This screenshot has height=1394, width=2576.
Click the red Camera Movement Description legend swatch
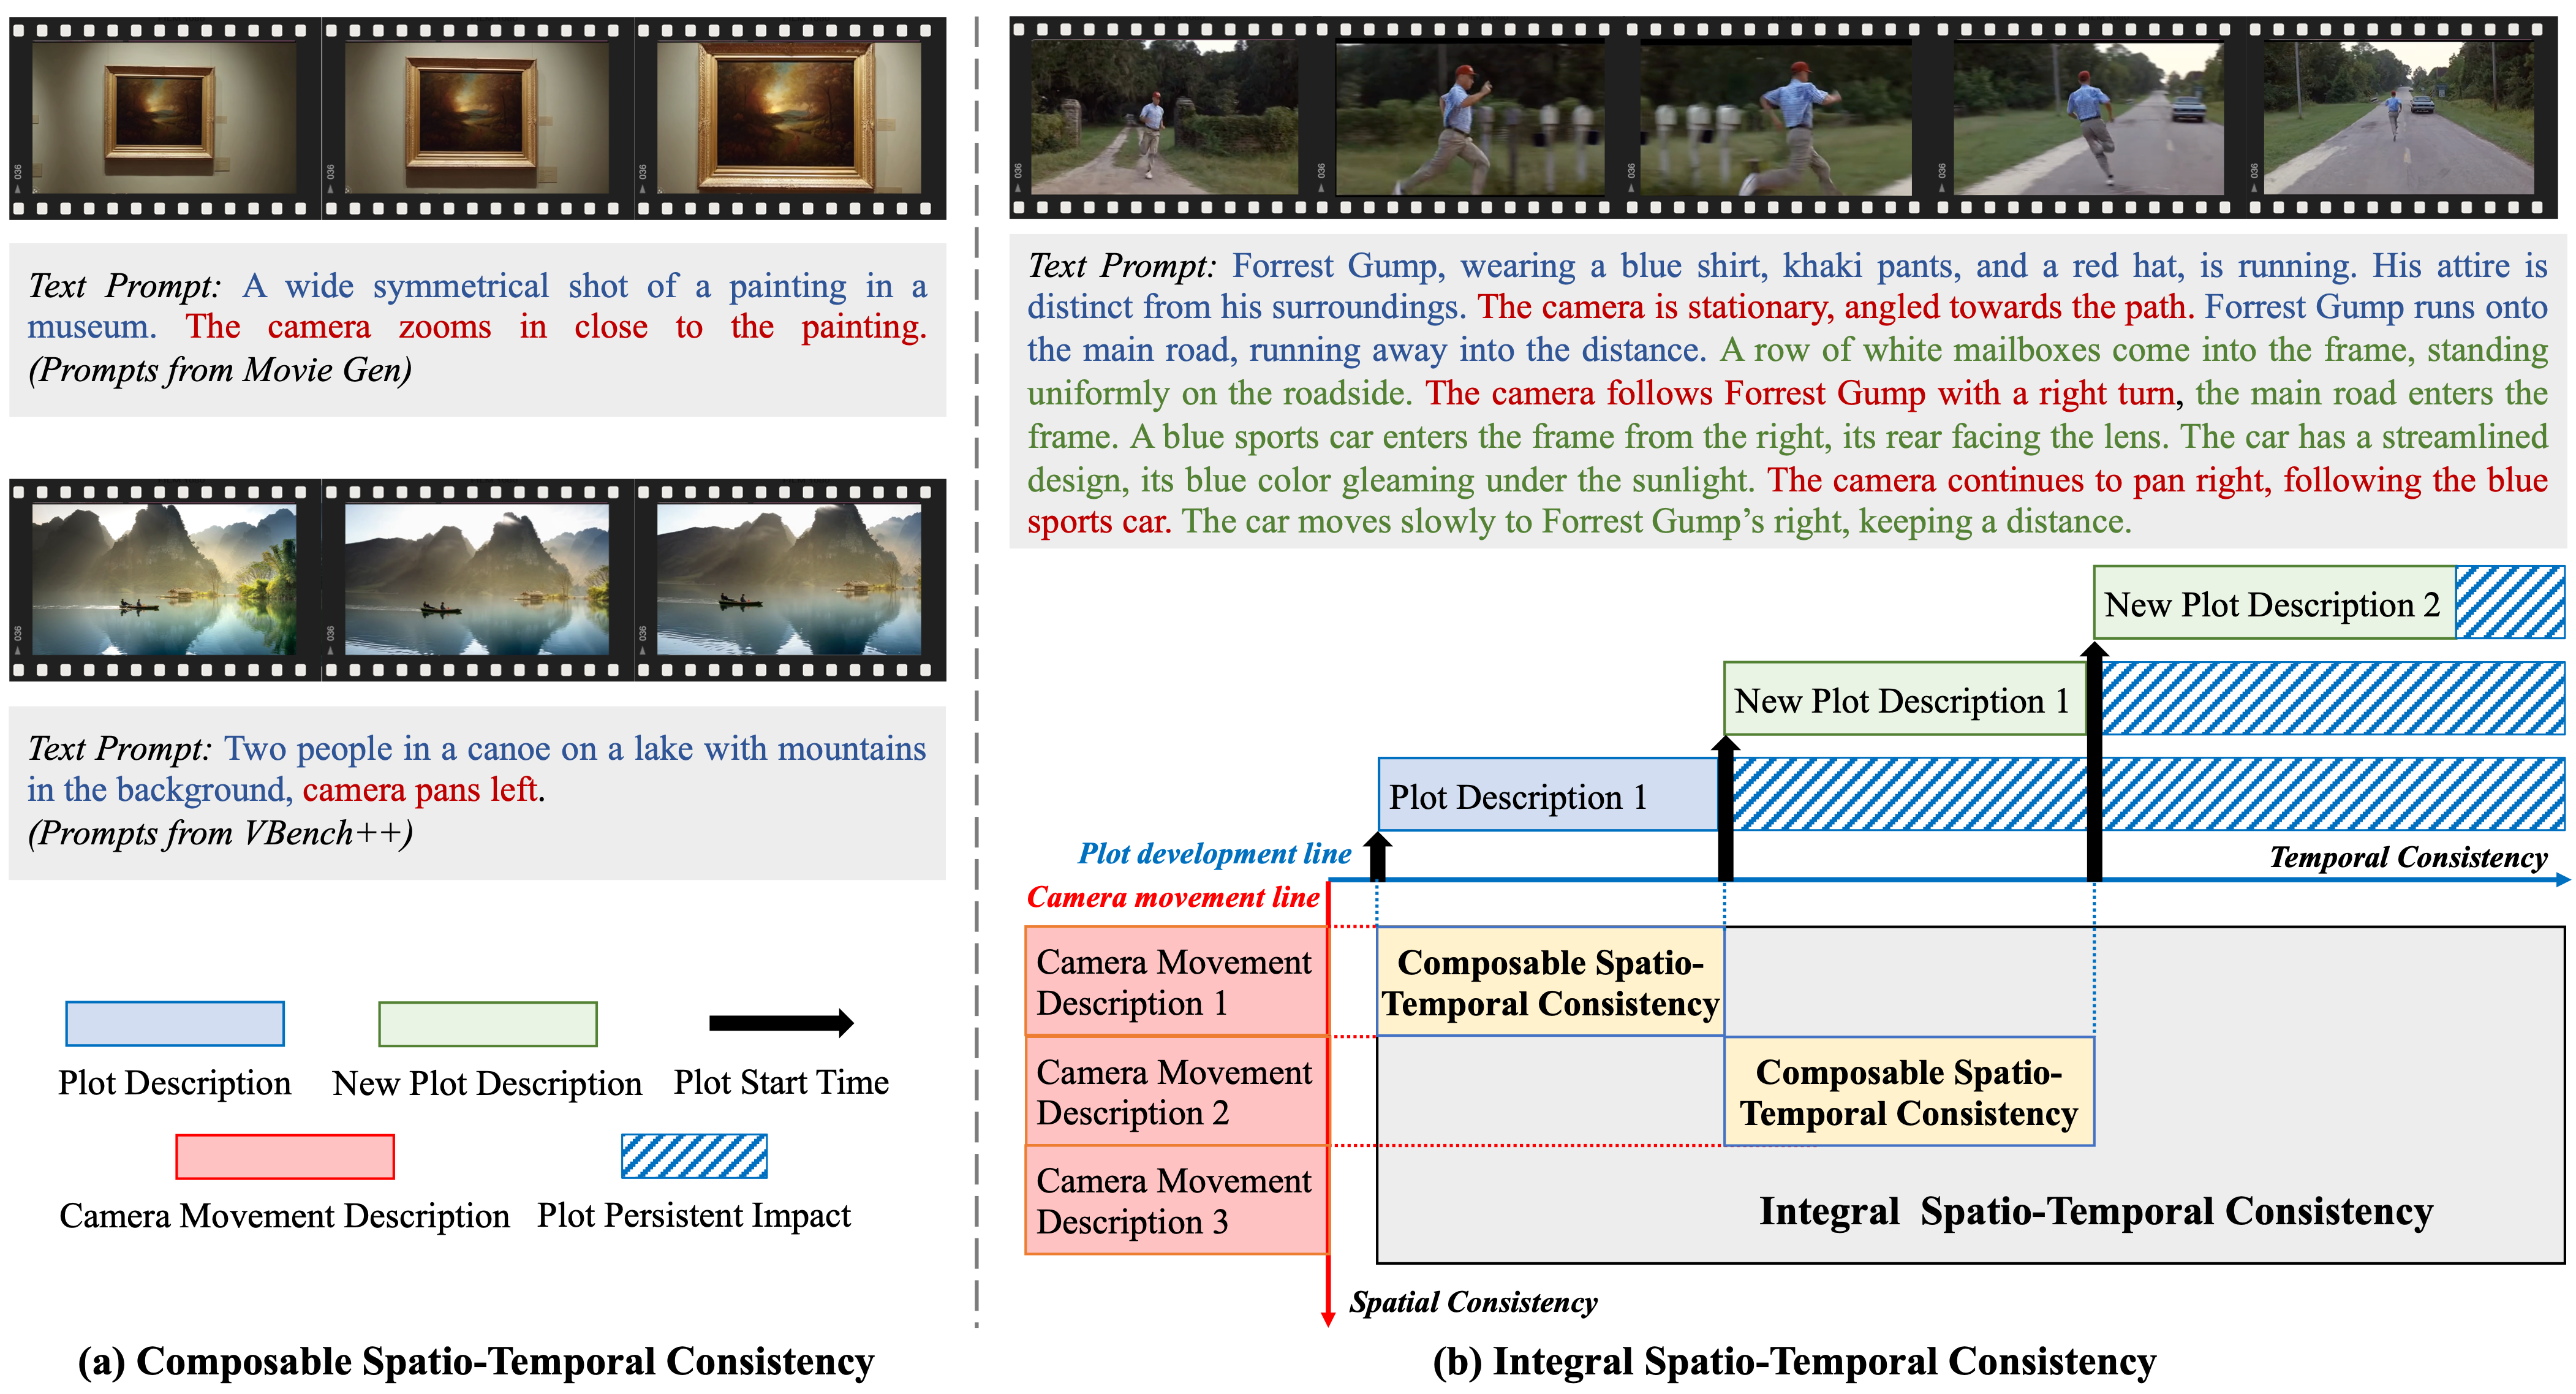tap(285, 1157)
